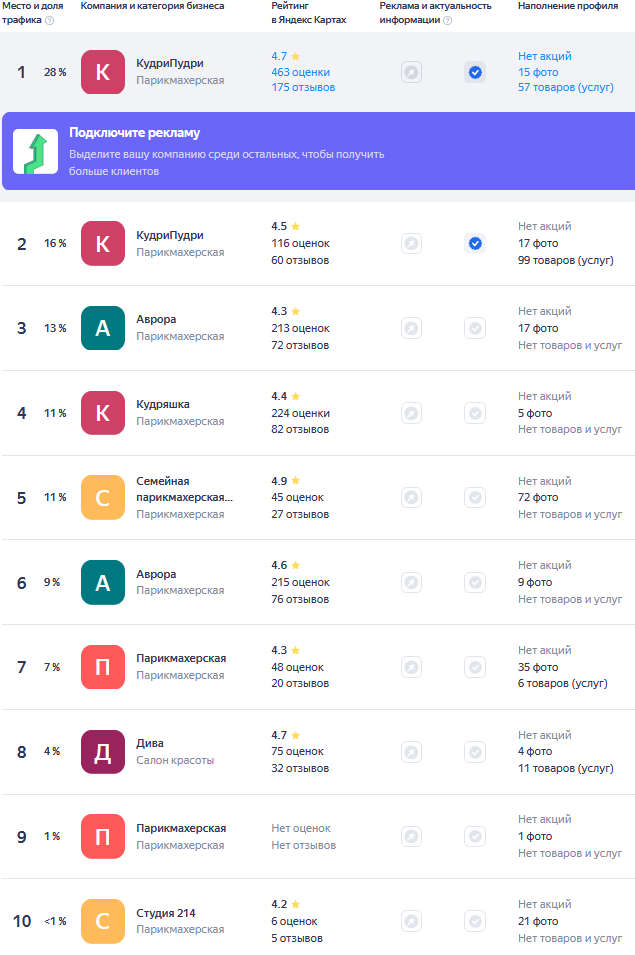Click teal 'А' avatar of Аврора rated 4.3

tap(103, 328)
